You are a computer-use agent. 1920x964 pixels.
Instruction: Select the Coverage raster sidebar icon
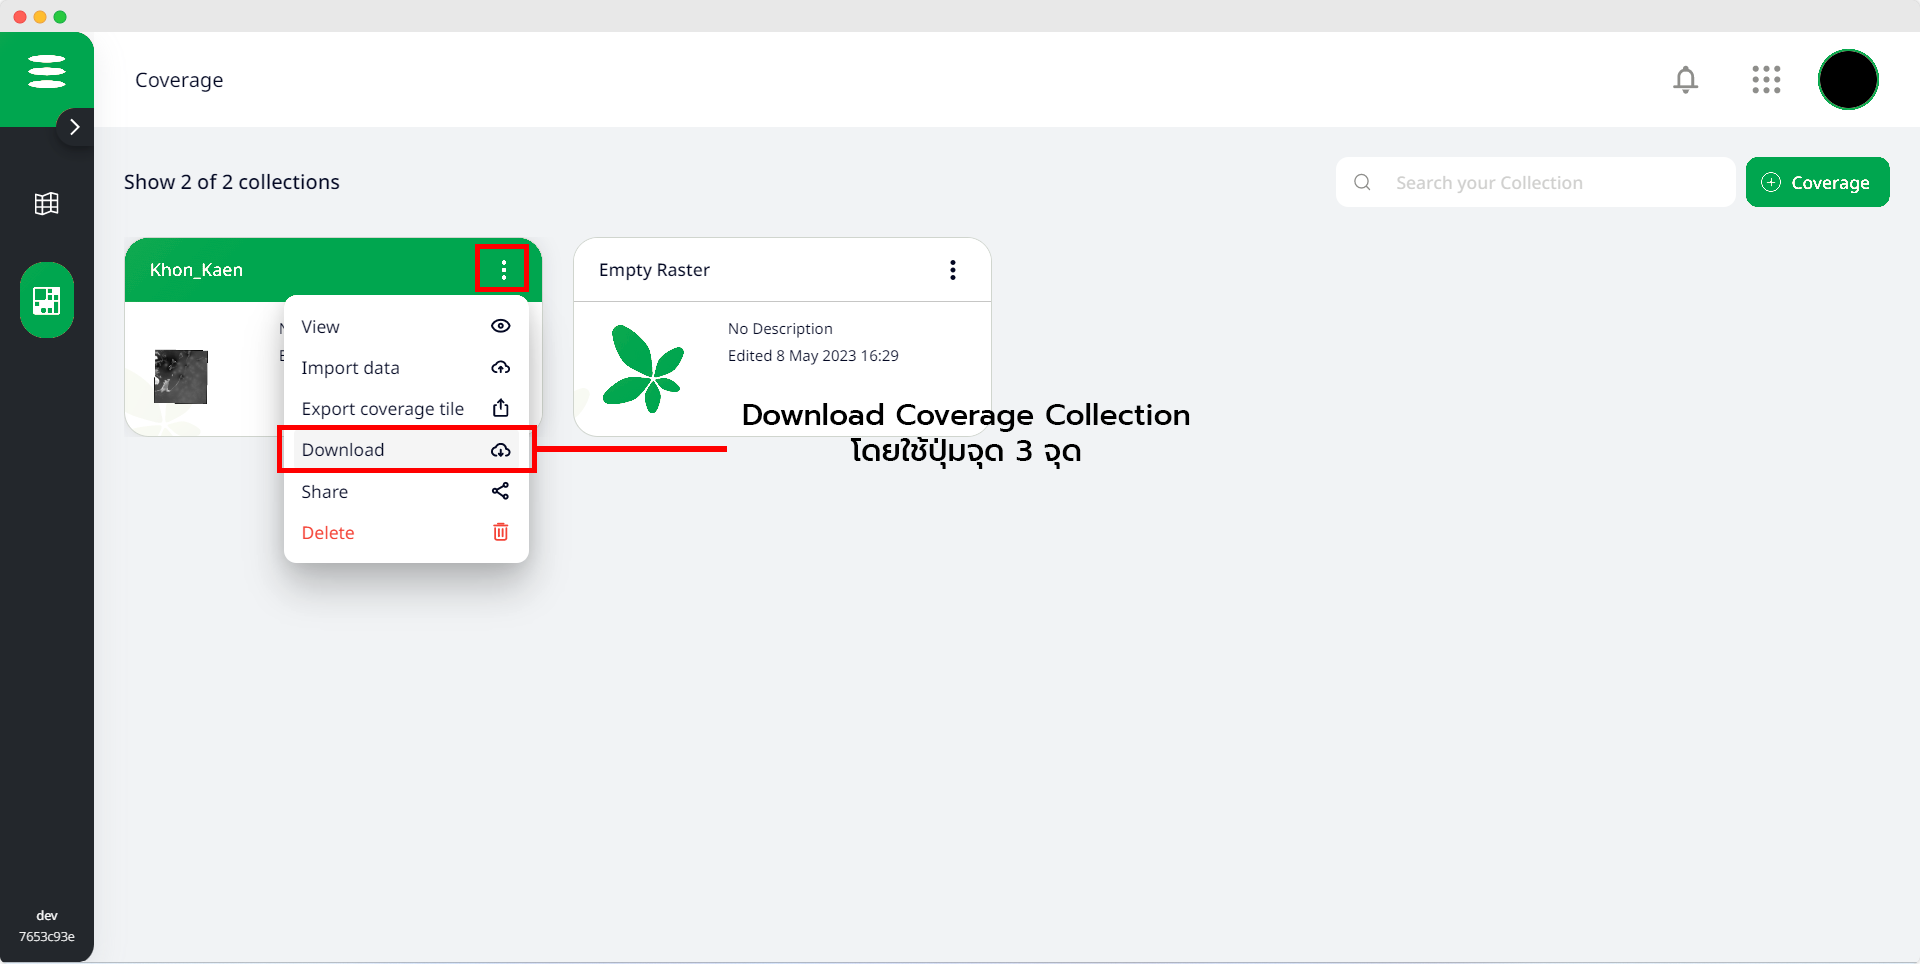[x=47, y=300]
